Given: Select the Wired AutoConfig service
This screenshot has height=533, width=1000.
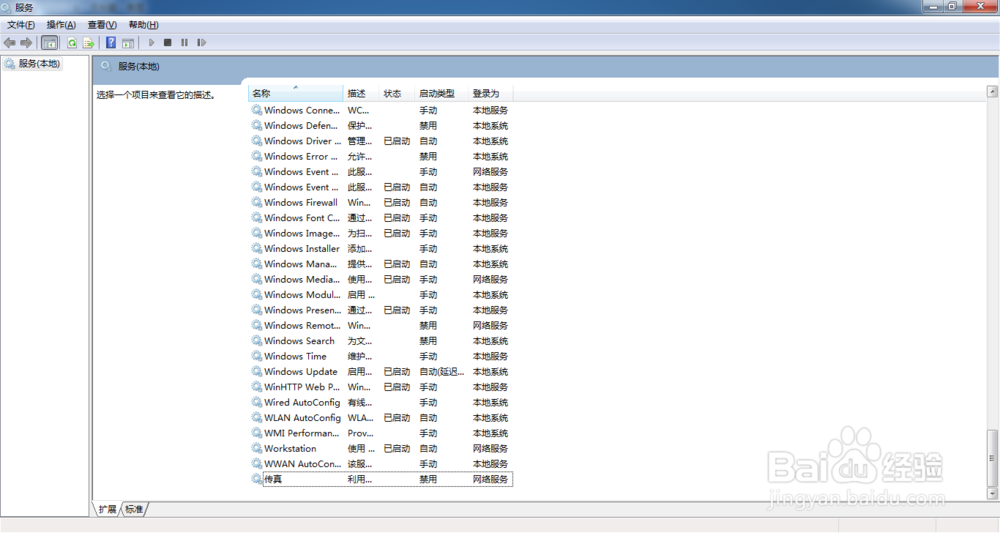Looking at the screenshot, I should 381,402.
